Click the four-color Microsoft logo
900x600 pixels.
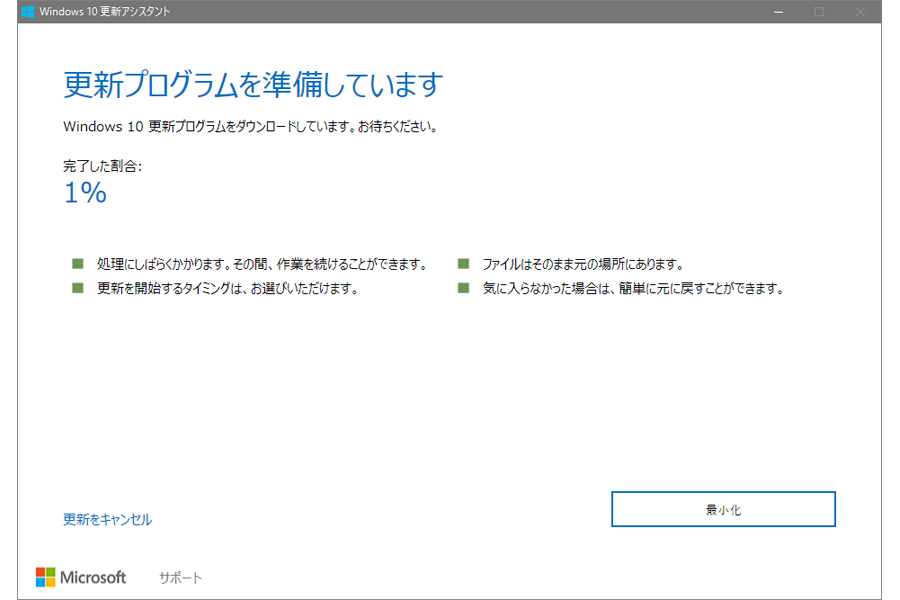tap(45, 577)
